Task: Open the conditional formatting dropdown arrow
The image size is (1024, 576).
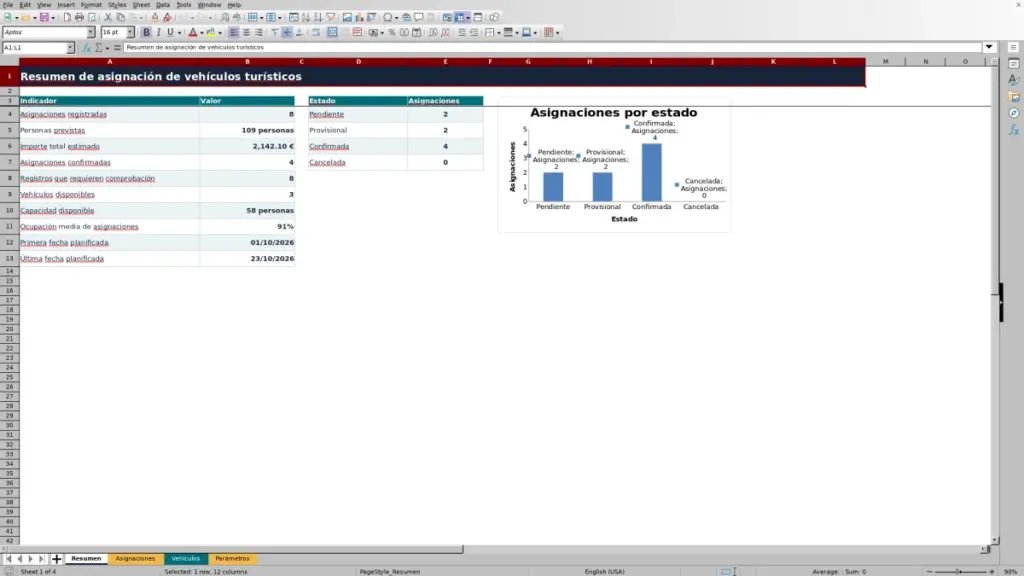Action: (x=558, y=33)
